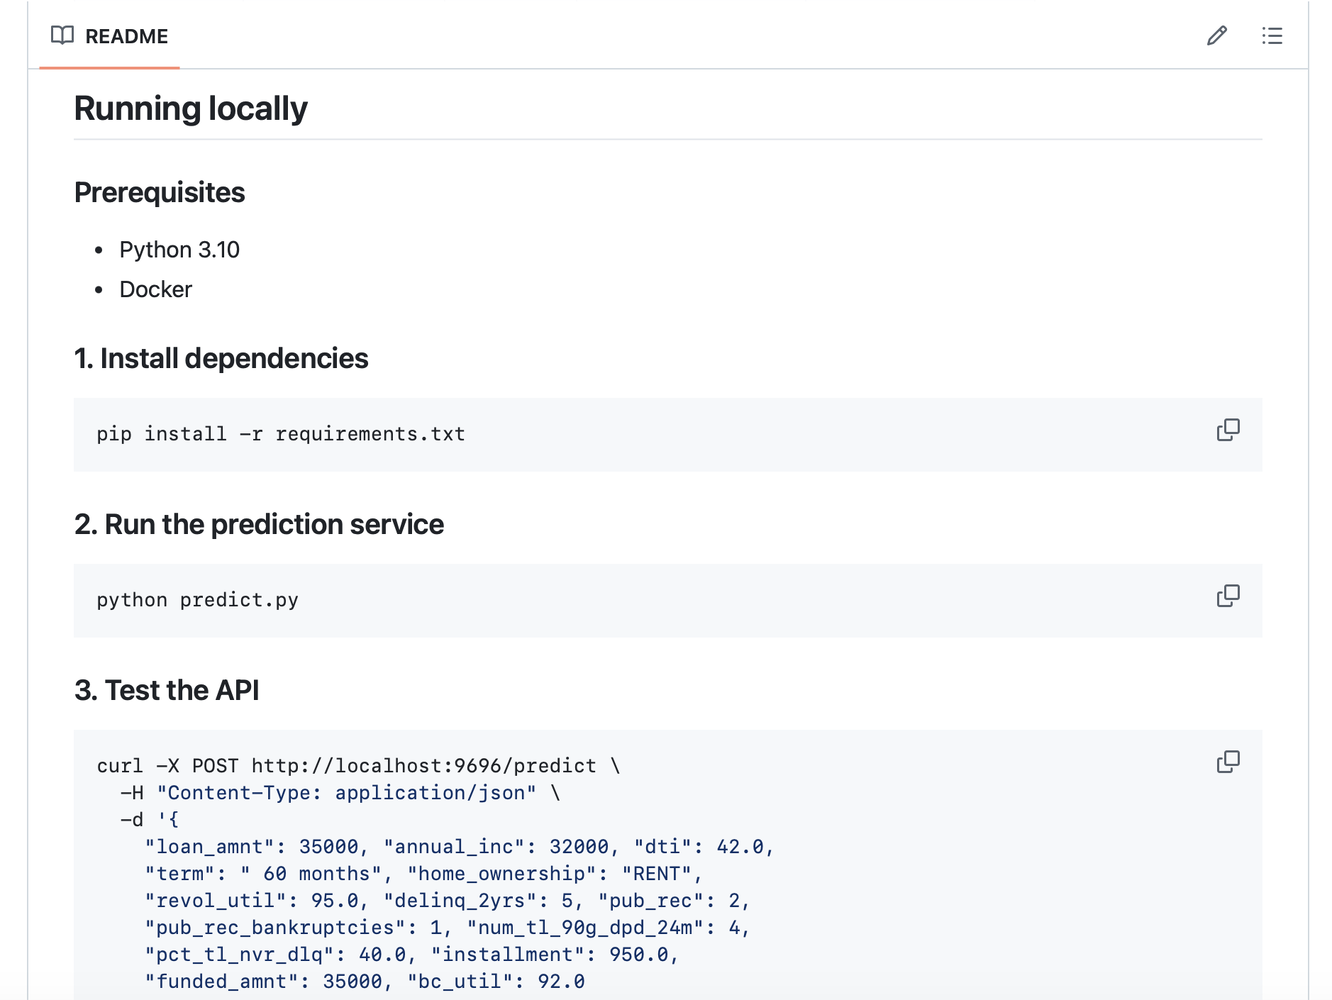Click the curl POST localhost:9696/predict line
The height and width of the screenshot is (1000, 1332).
tap(359, 766)
